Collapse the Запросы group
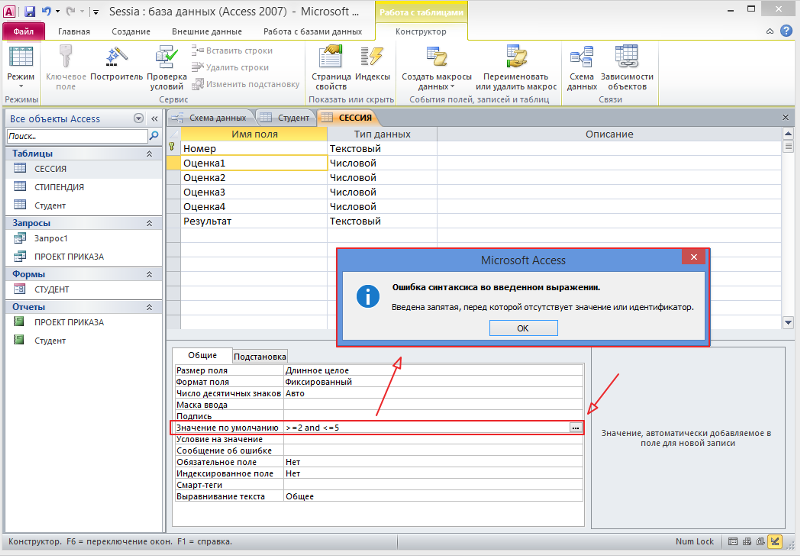800x556 pixels. (x=149, y=223)
